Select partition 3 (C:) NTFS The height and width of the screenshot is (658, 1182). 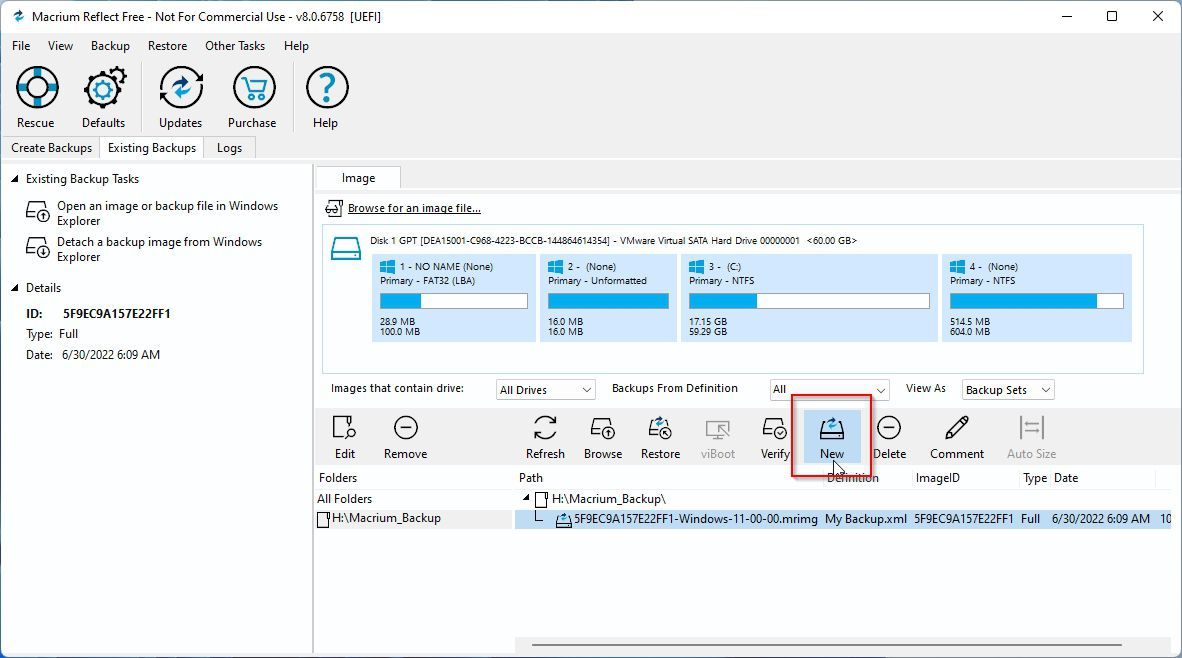[x=809, y=298]
